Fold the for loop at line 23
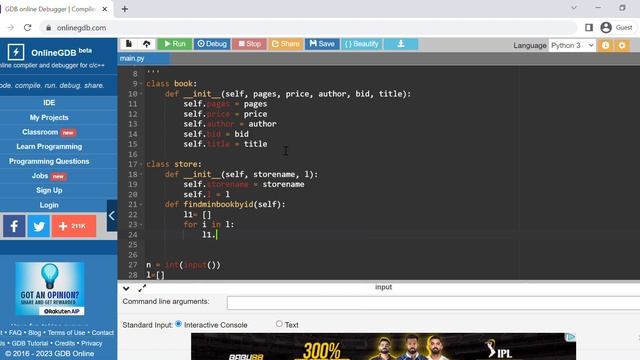The height and width of the screenshot is (360, 640). 141,224
